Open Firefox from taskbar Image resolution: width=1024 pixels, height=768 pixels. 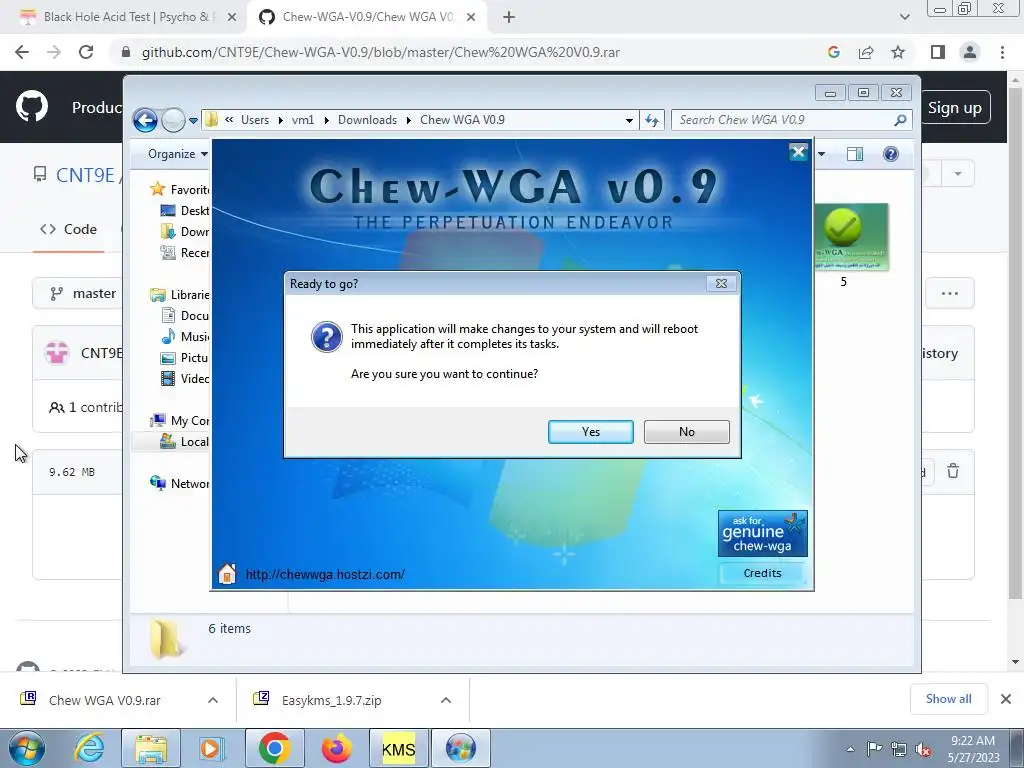336,748
